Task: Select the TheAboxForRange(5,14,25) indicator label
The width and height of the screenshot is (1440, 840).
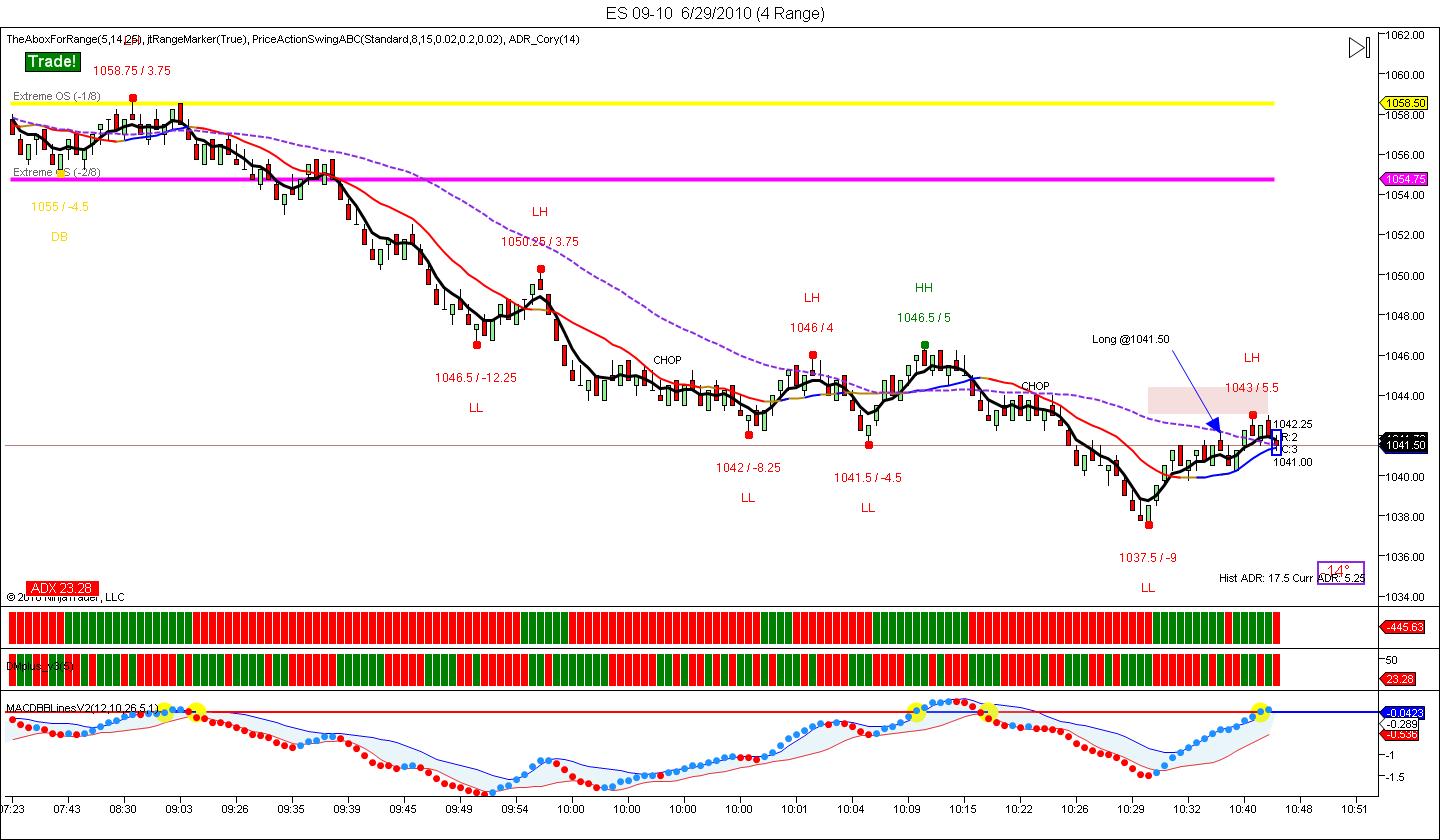Action: pyautogui.click(x=74, y=39)
